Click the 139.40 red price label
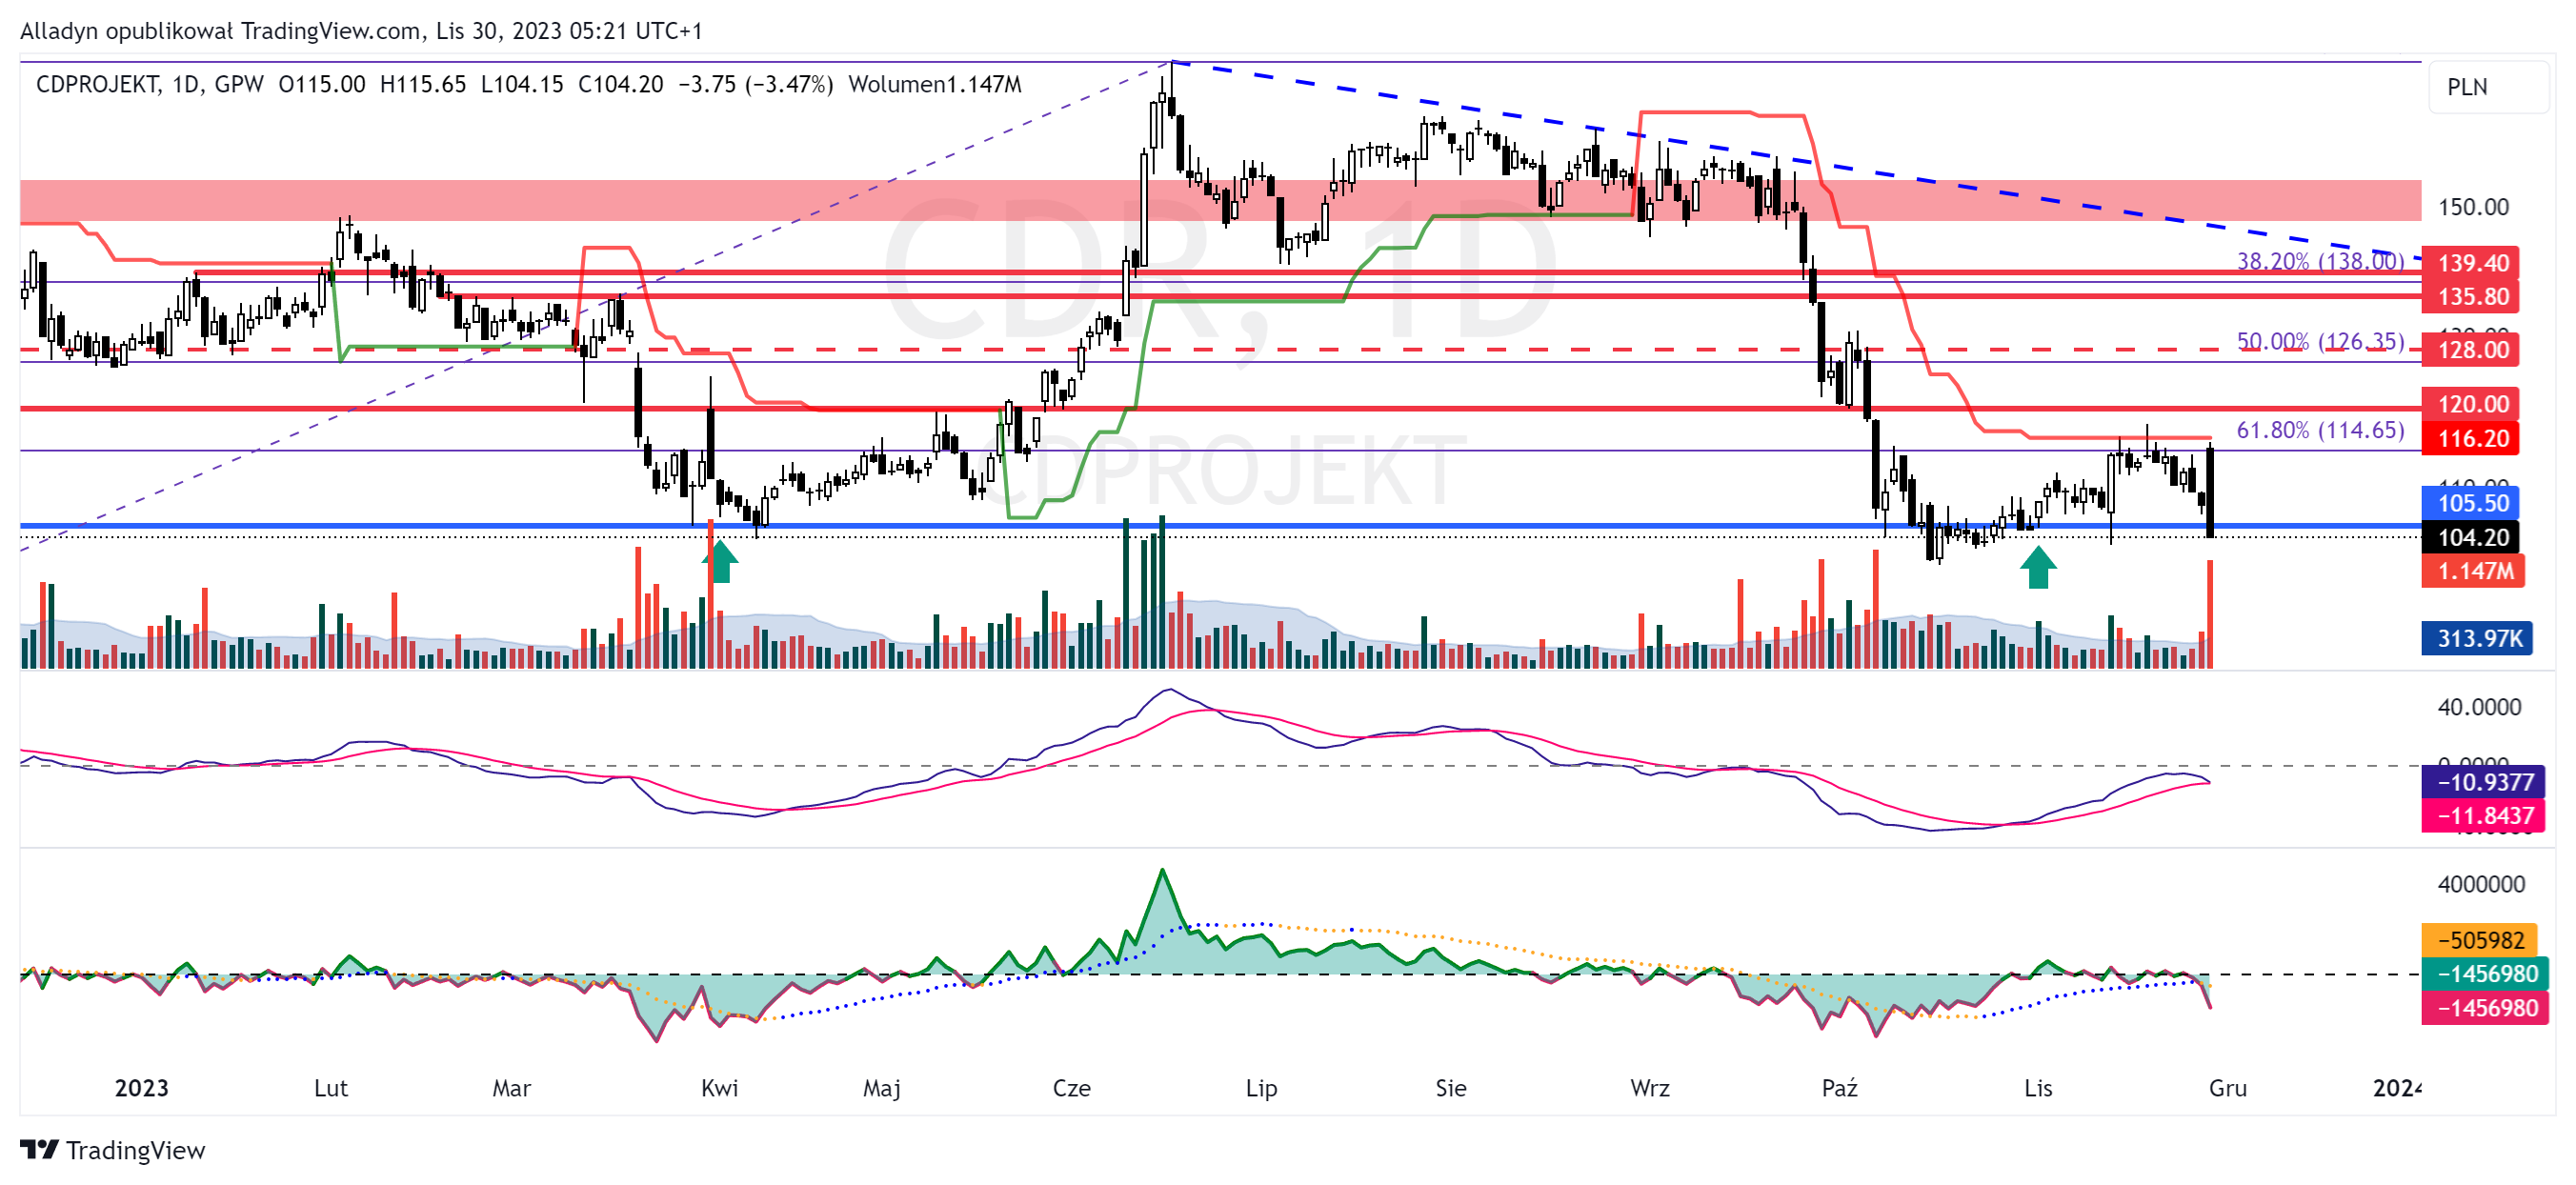Viewport: 2576px width, 1185px height. tap(2472, 263)
